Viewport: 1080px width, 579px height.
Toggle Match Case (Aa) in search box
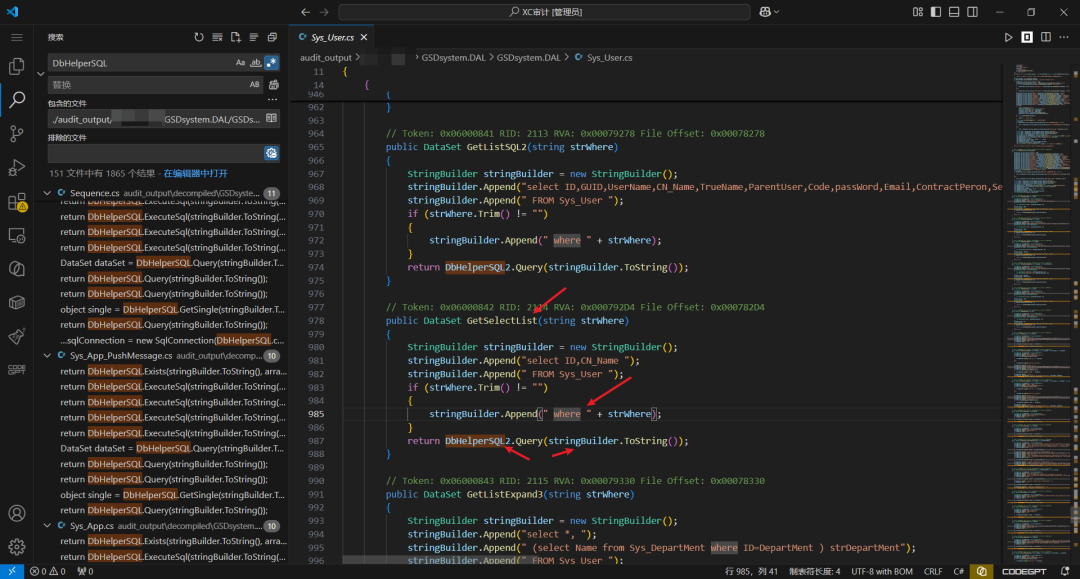click(x=240, y=63)
